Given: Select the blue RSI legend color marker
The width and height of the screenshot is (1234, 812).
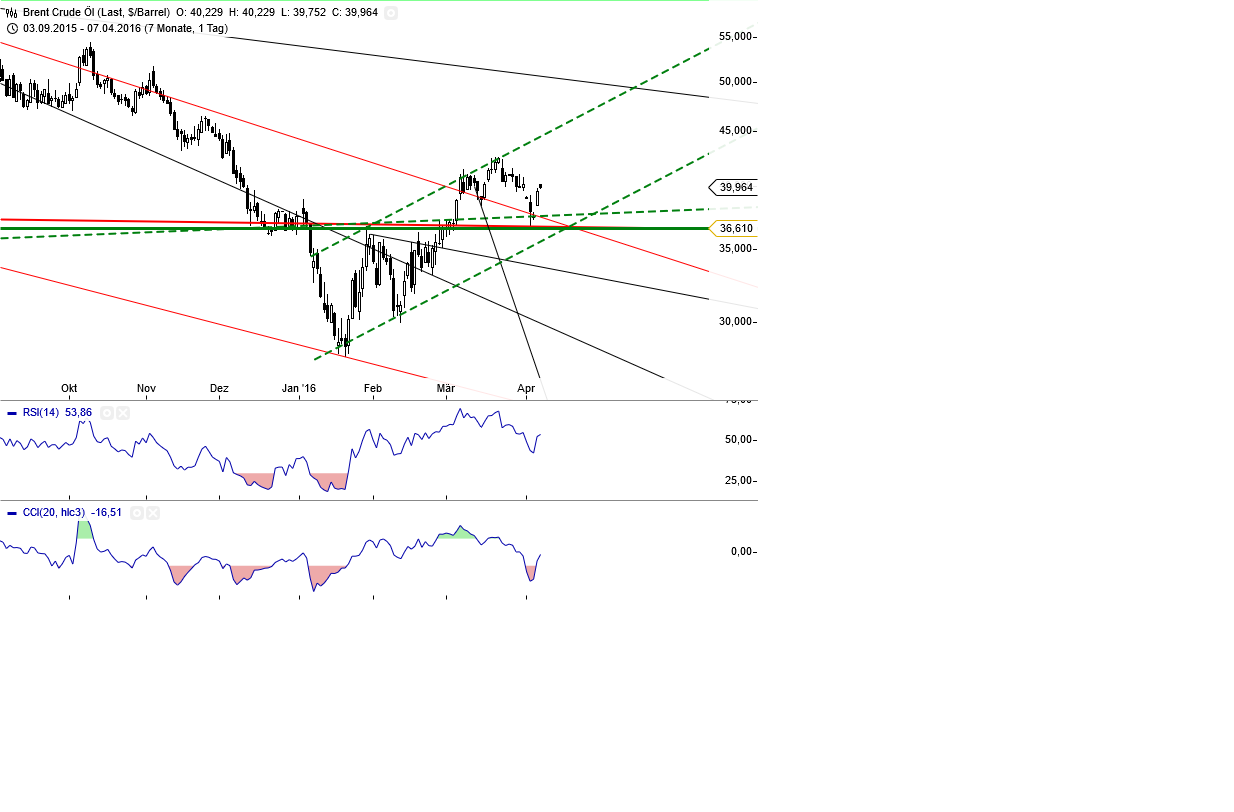Looking at the screenshot, I should (12, 412).
